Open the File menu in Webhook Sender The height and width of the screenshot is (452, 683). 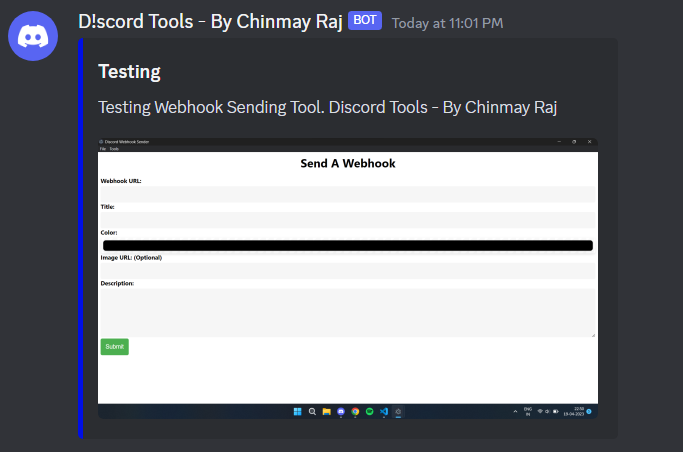103,149
